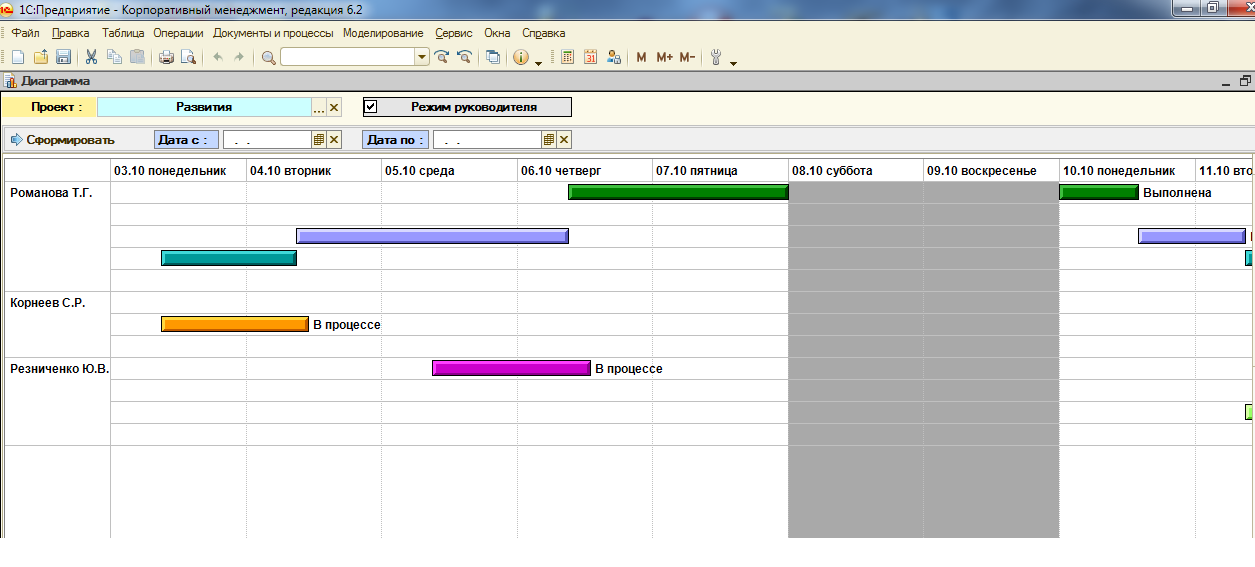Select teal bar on 03.10 понедельник
This screenshot has width=1255, height=567.
229,258
